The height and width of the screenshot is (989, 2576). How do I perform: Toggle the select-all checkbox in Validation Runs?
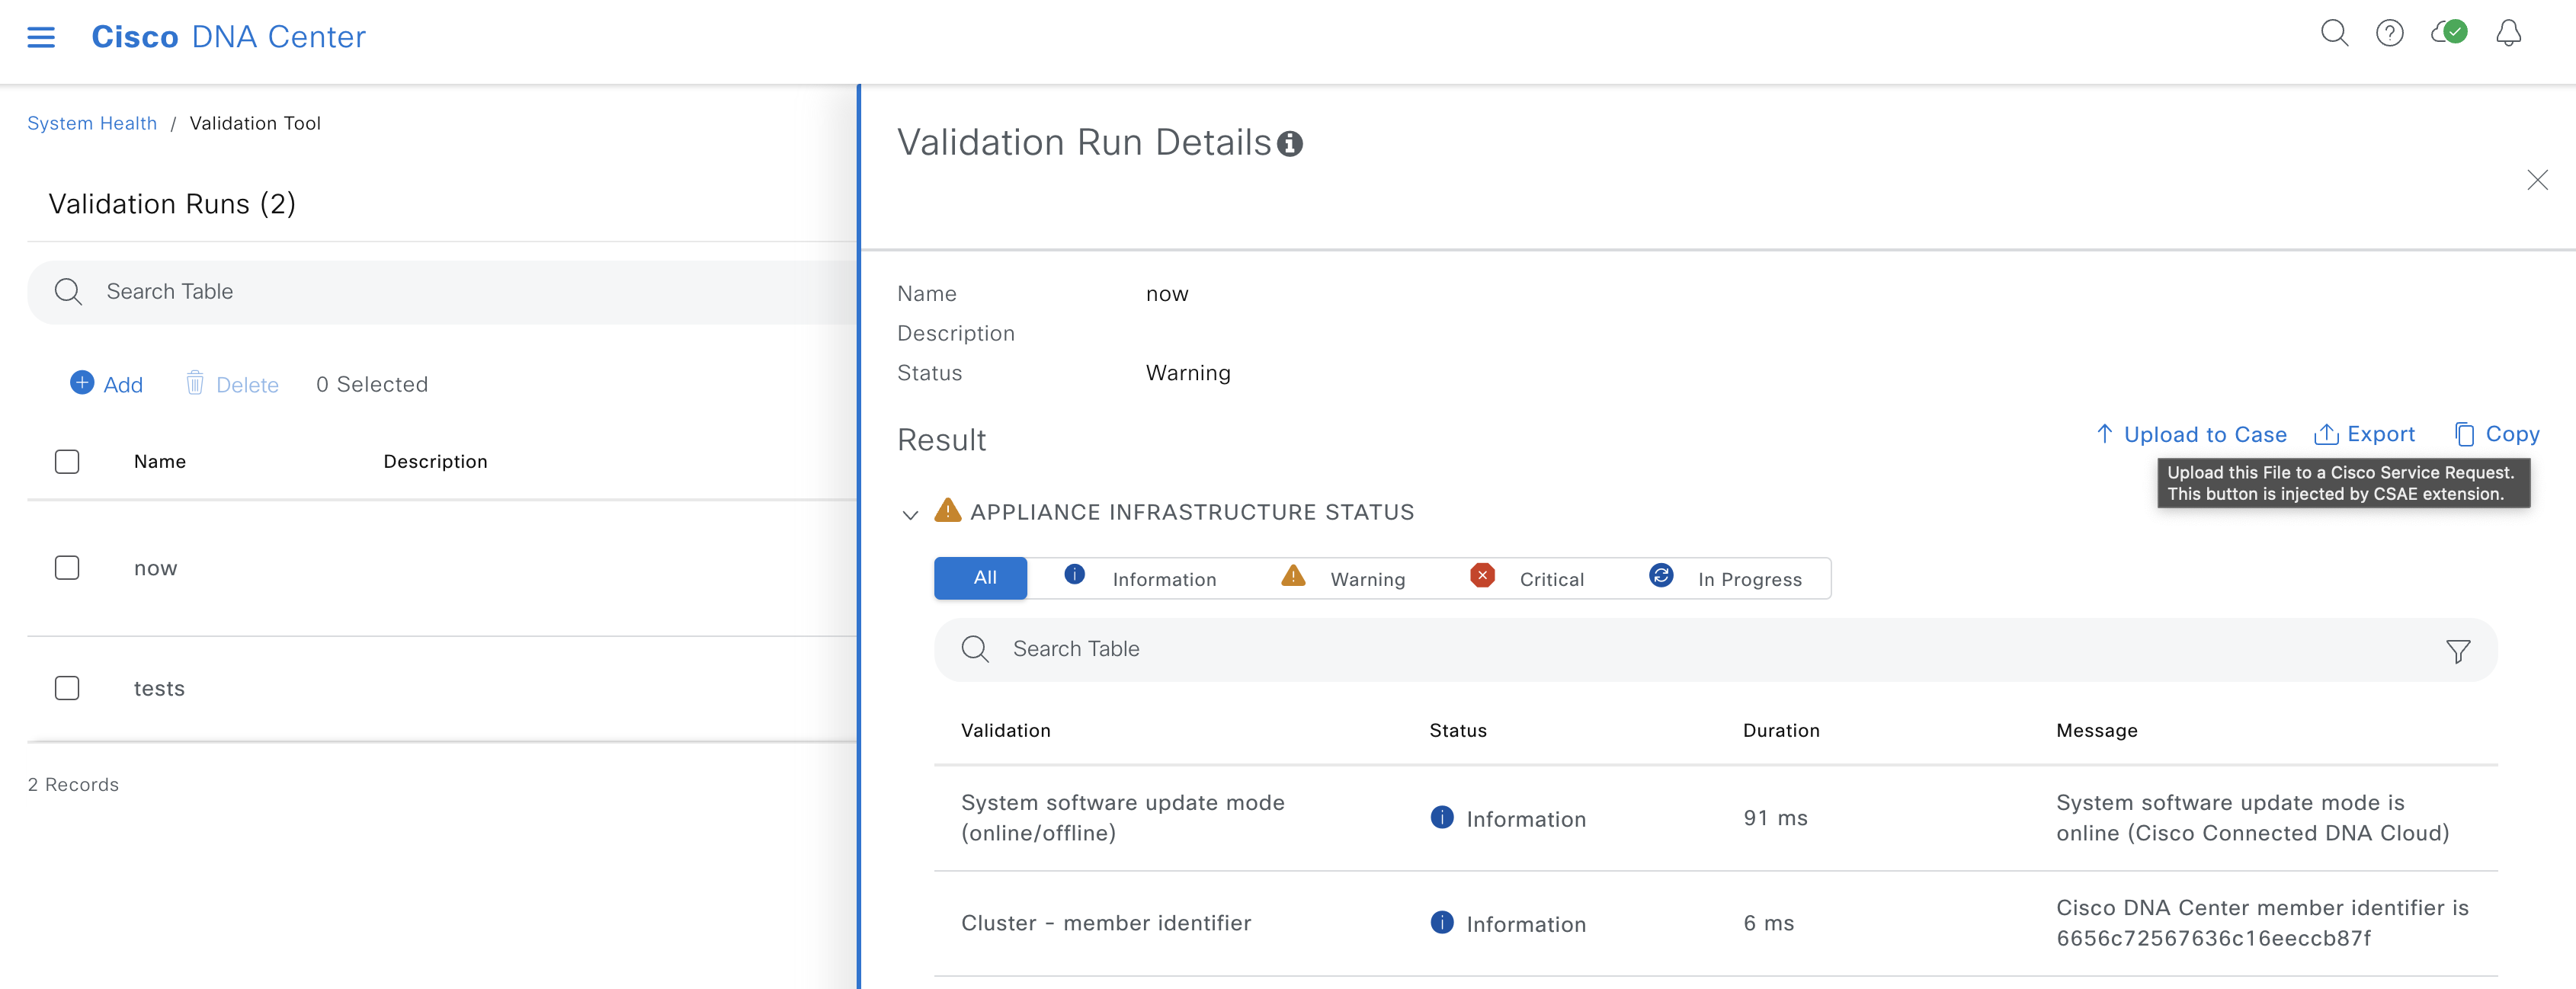67,462
